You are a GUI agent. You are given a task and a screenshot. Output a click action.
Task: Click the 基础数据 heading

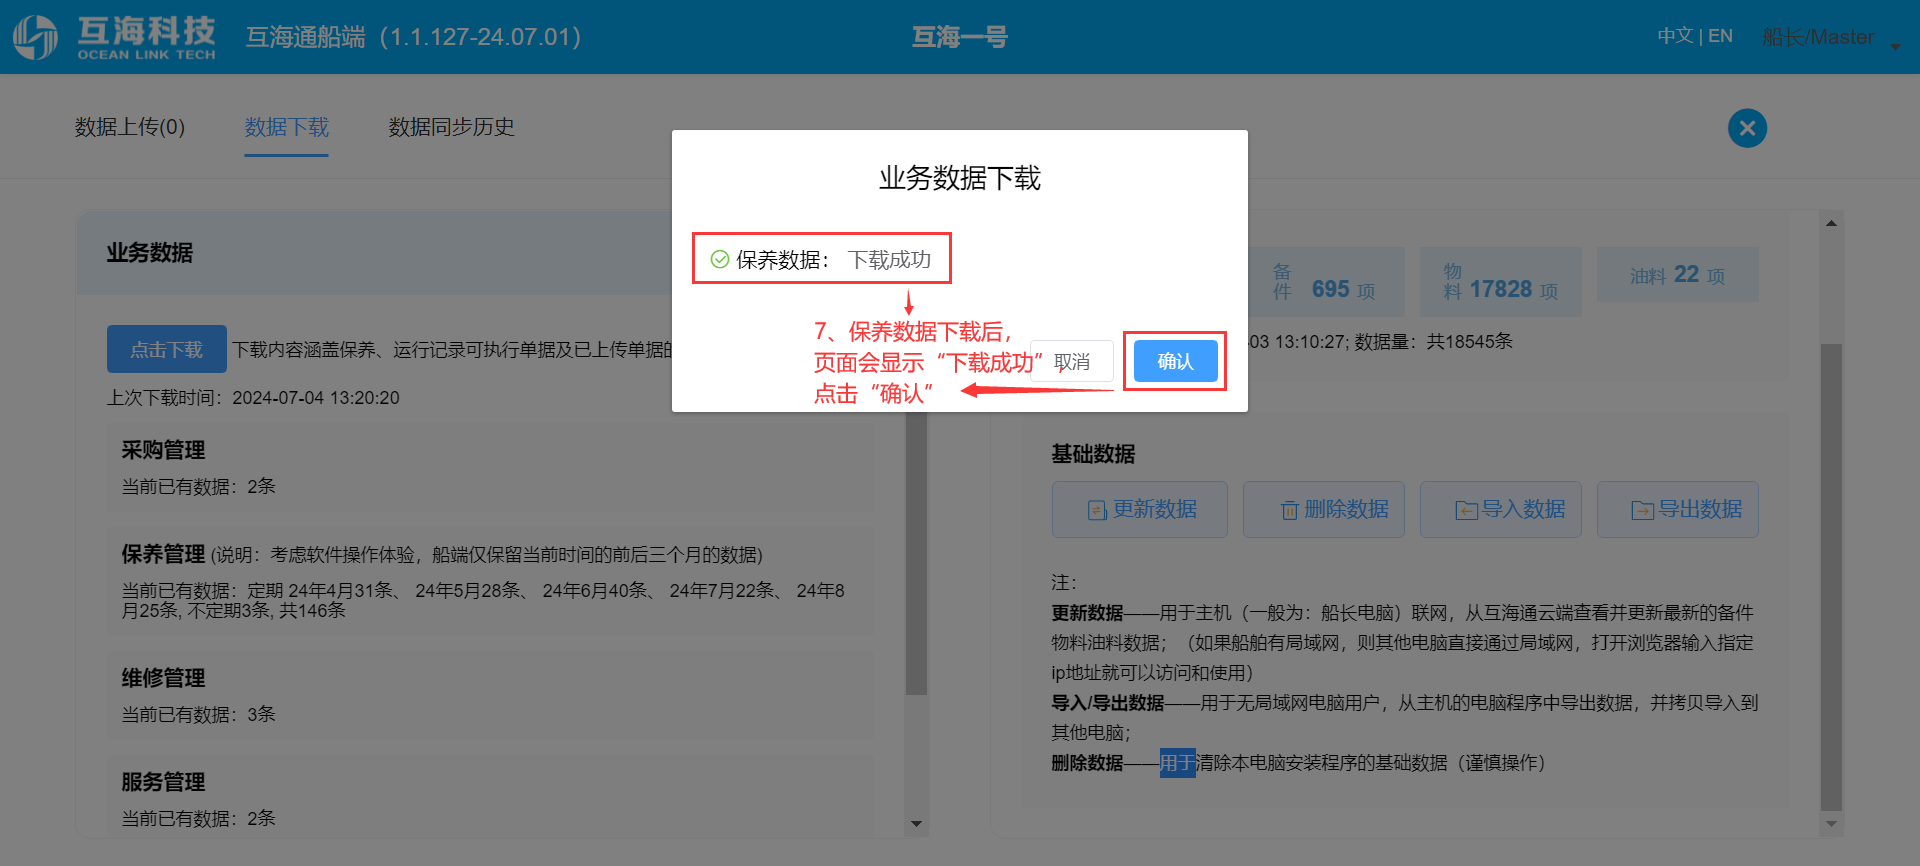tap(1093, 454)
